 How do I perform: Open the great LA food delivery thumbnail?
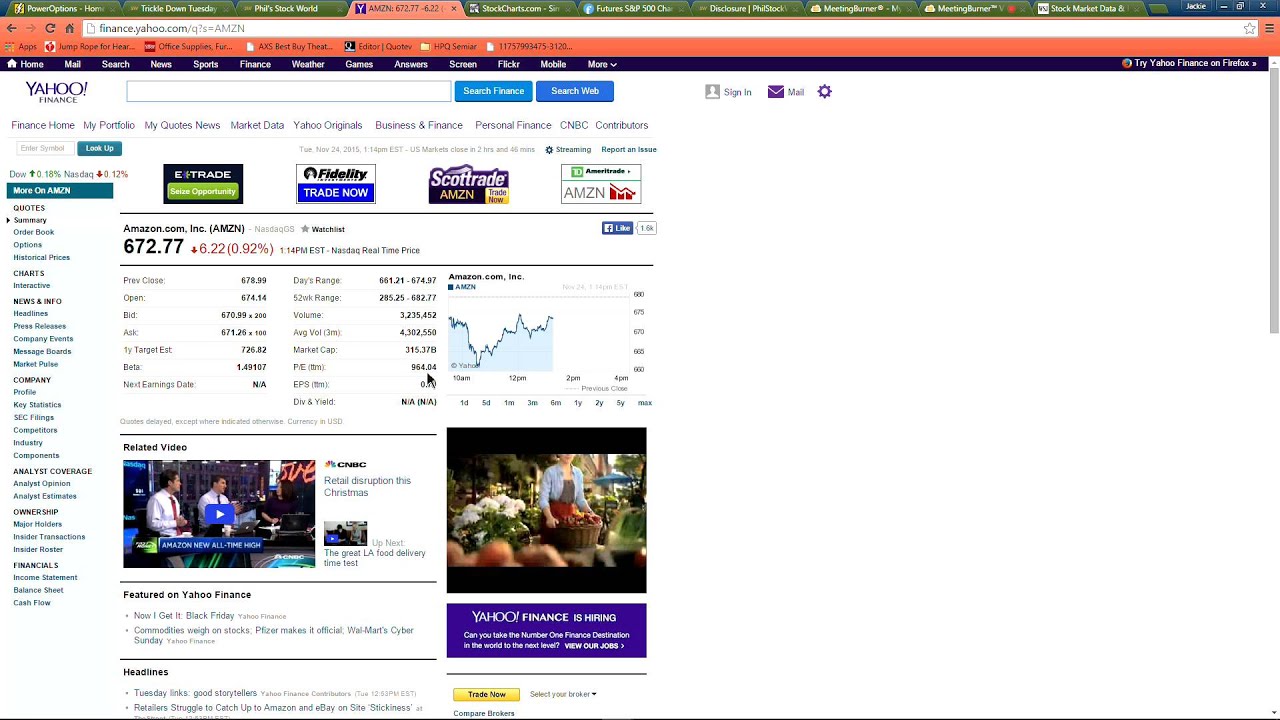[345, 533]
